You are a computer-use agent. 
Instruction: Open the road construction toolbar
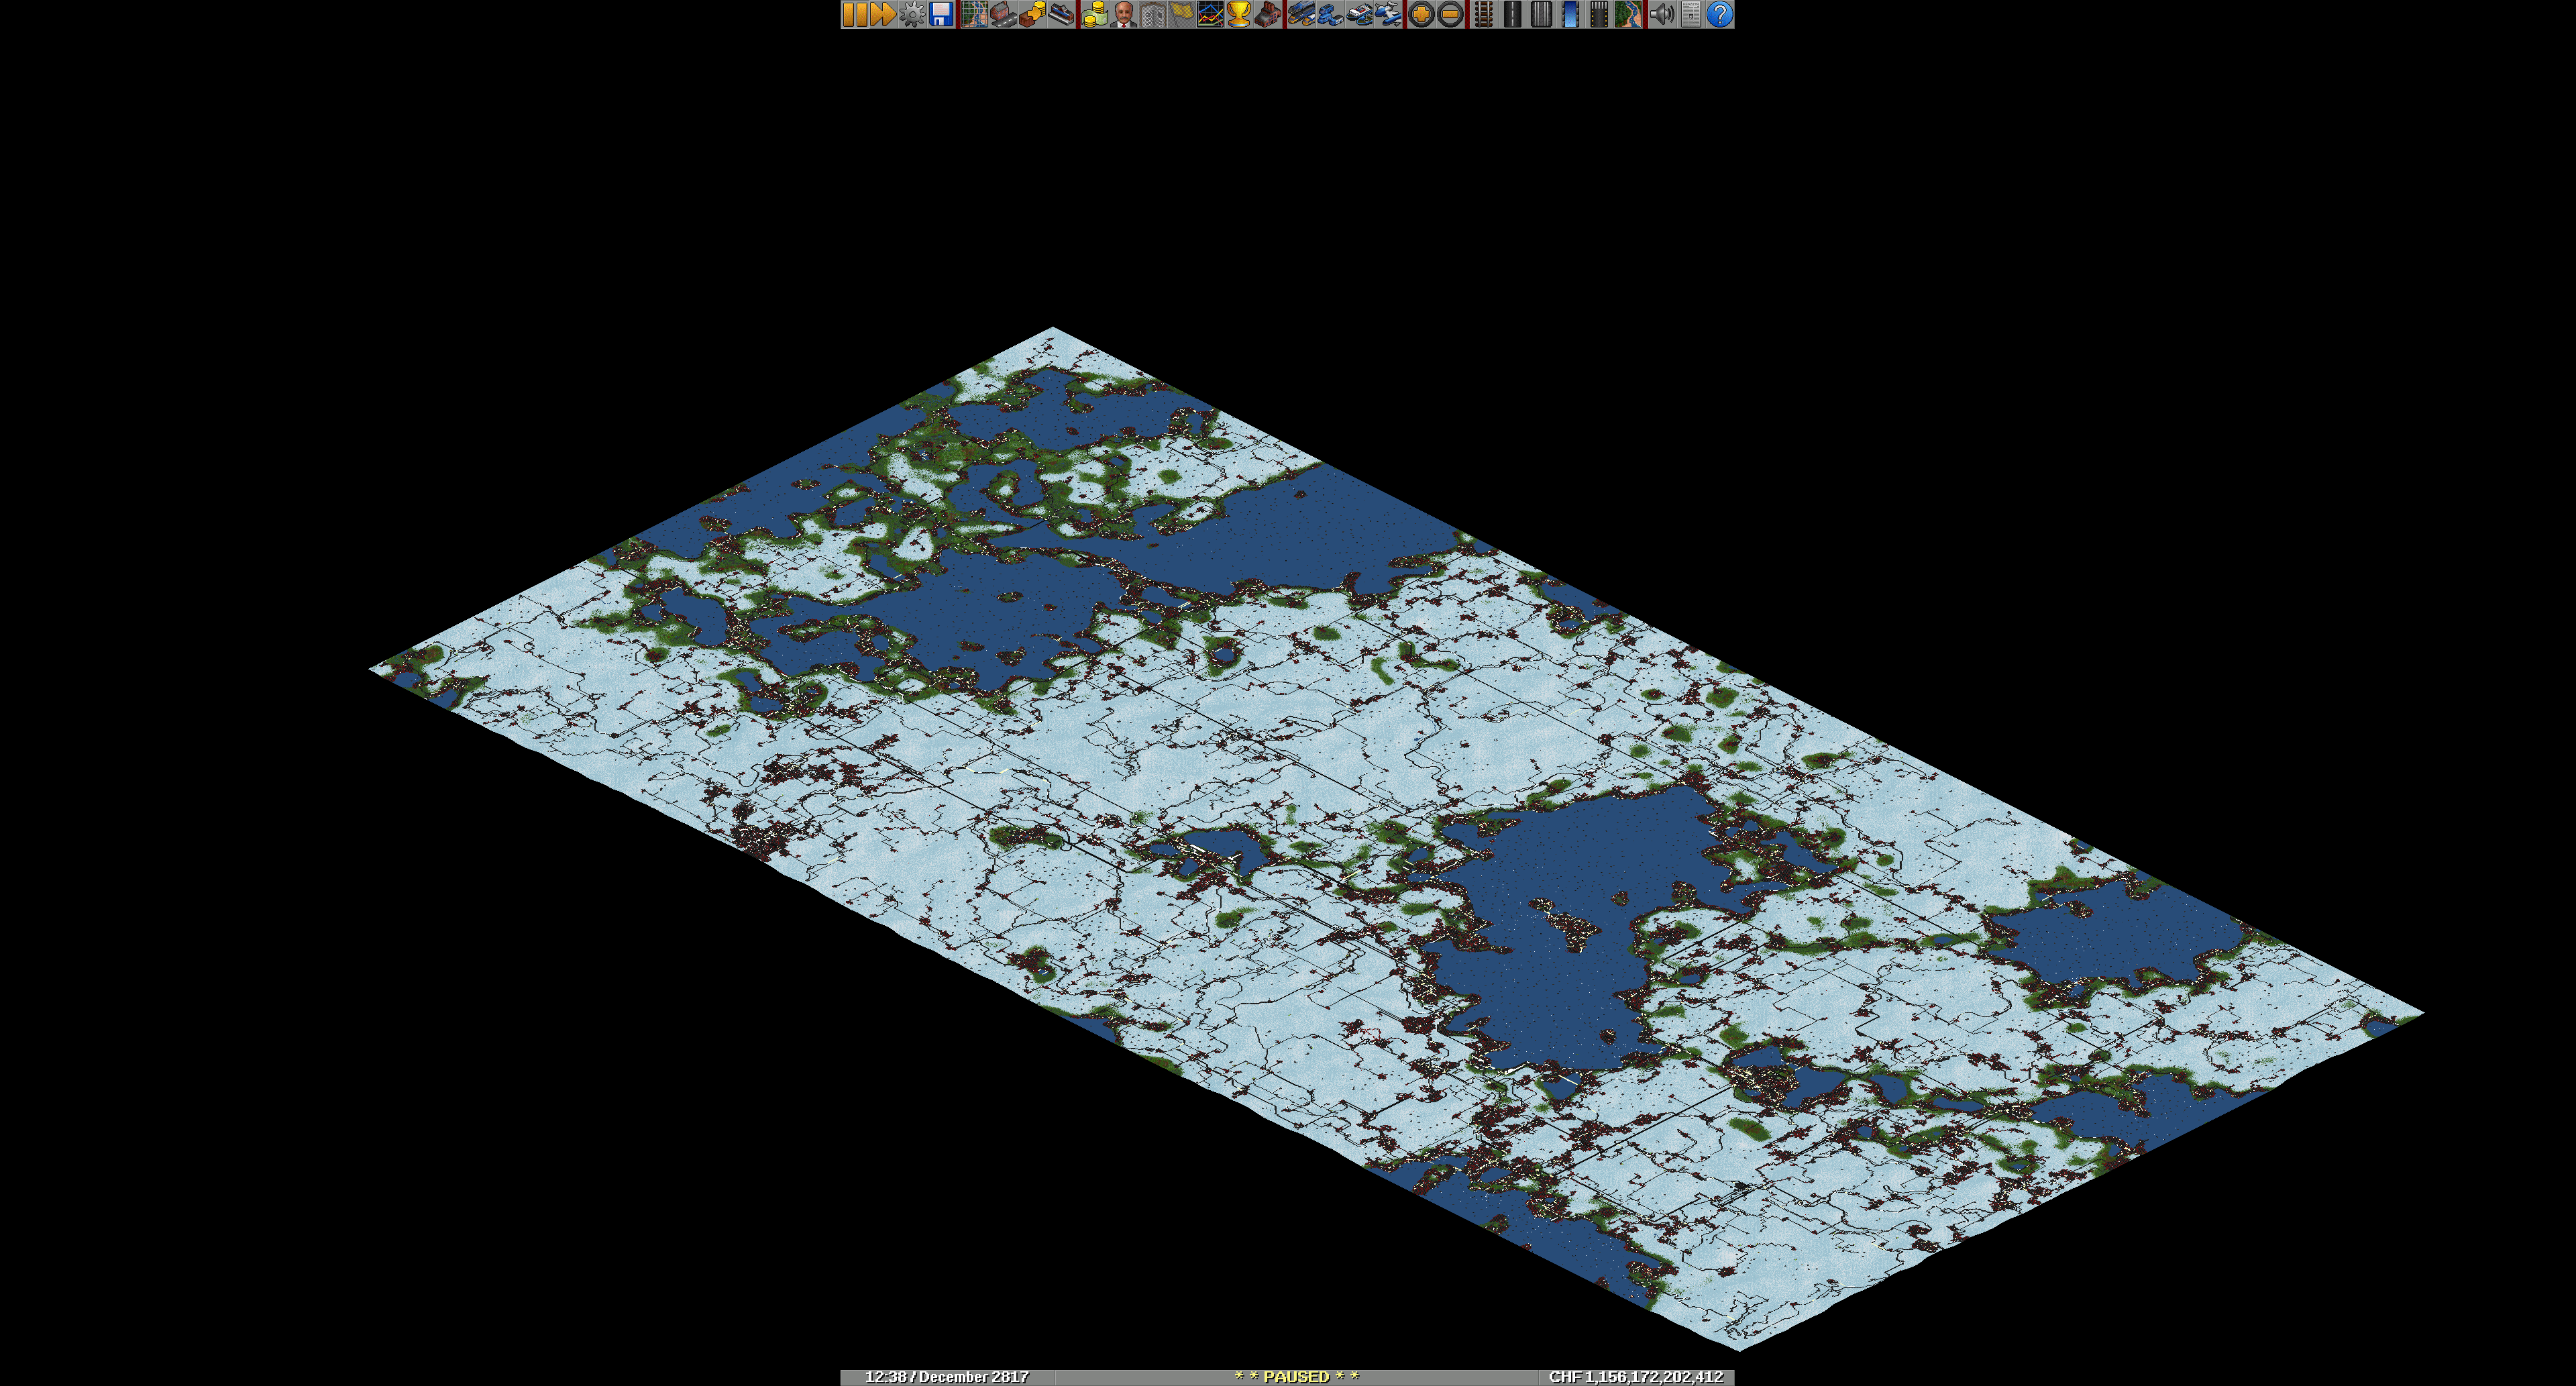tap(1513, 14)
